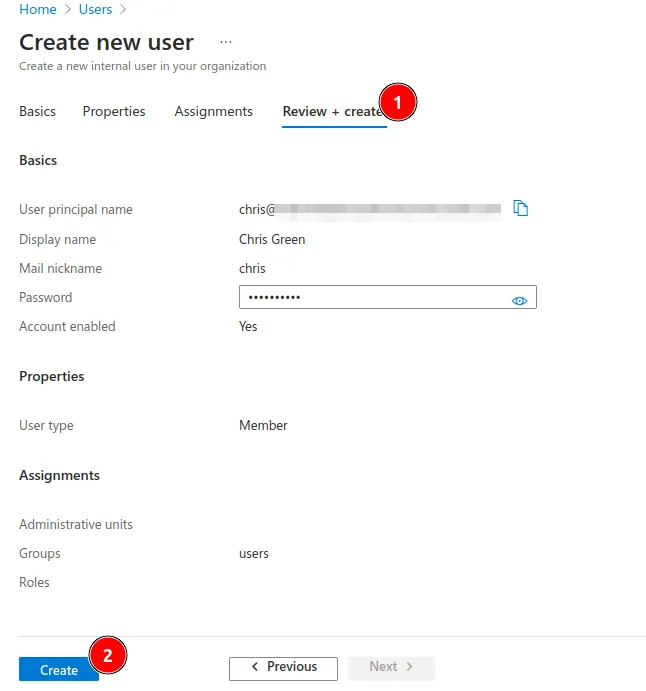The image size is (646, 691).
Task: Click the Chris Green display name value
Action: click(272, 239)
